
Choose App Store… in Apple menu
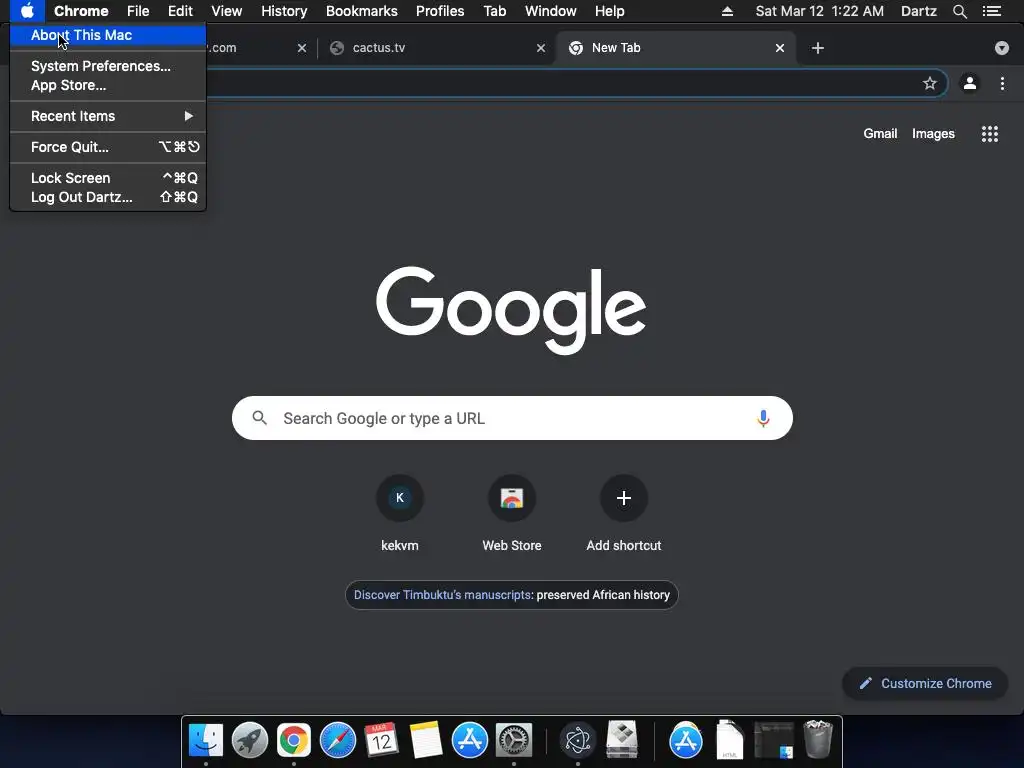coord(108,85)
